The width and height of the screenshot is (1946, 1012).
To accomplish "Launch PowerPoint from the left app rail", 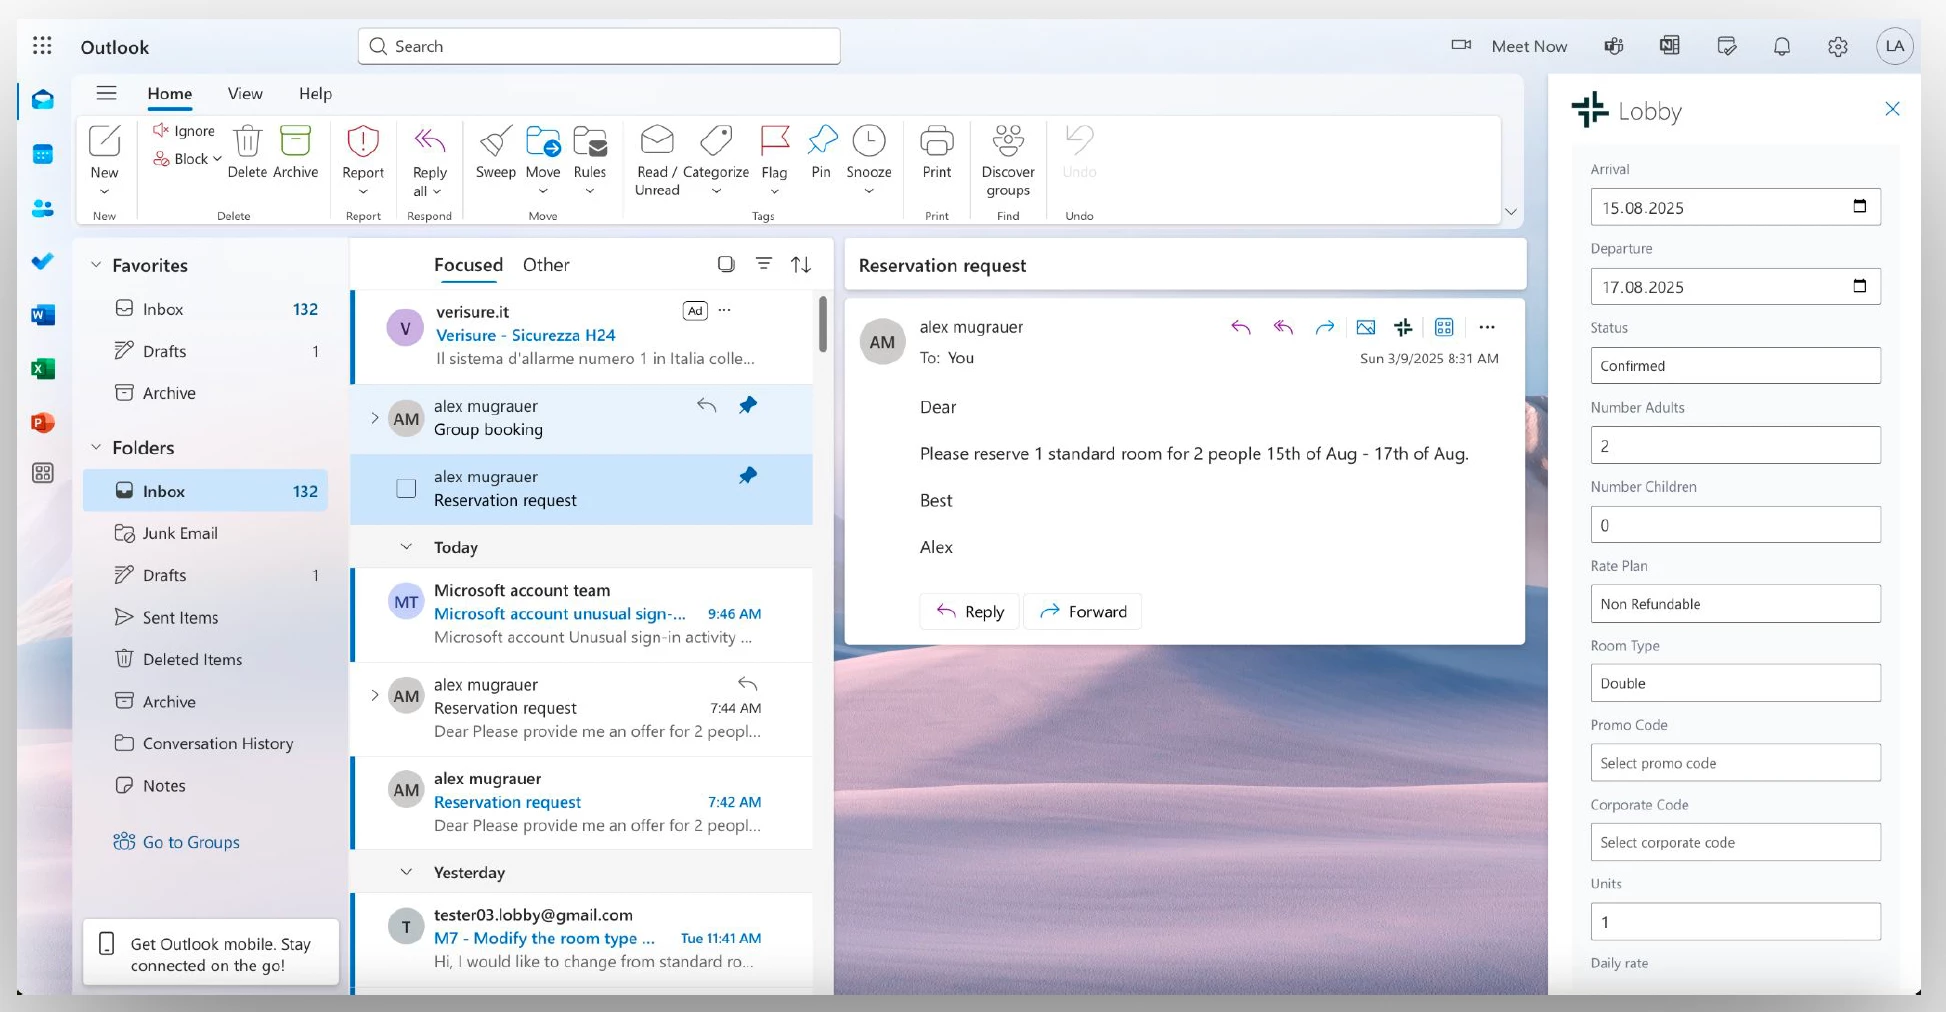I will click(x=42, y=422).
